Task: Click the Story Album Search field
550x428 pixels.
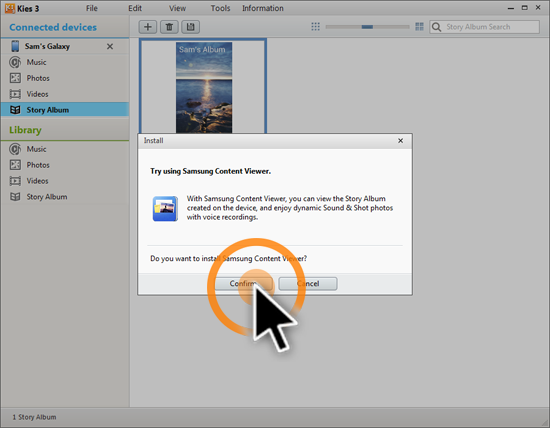Action: (x=484, y=27)
